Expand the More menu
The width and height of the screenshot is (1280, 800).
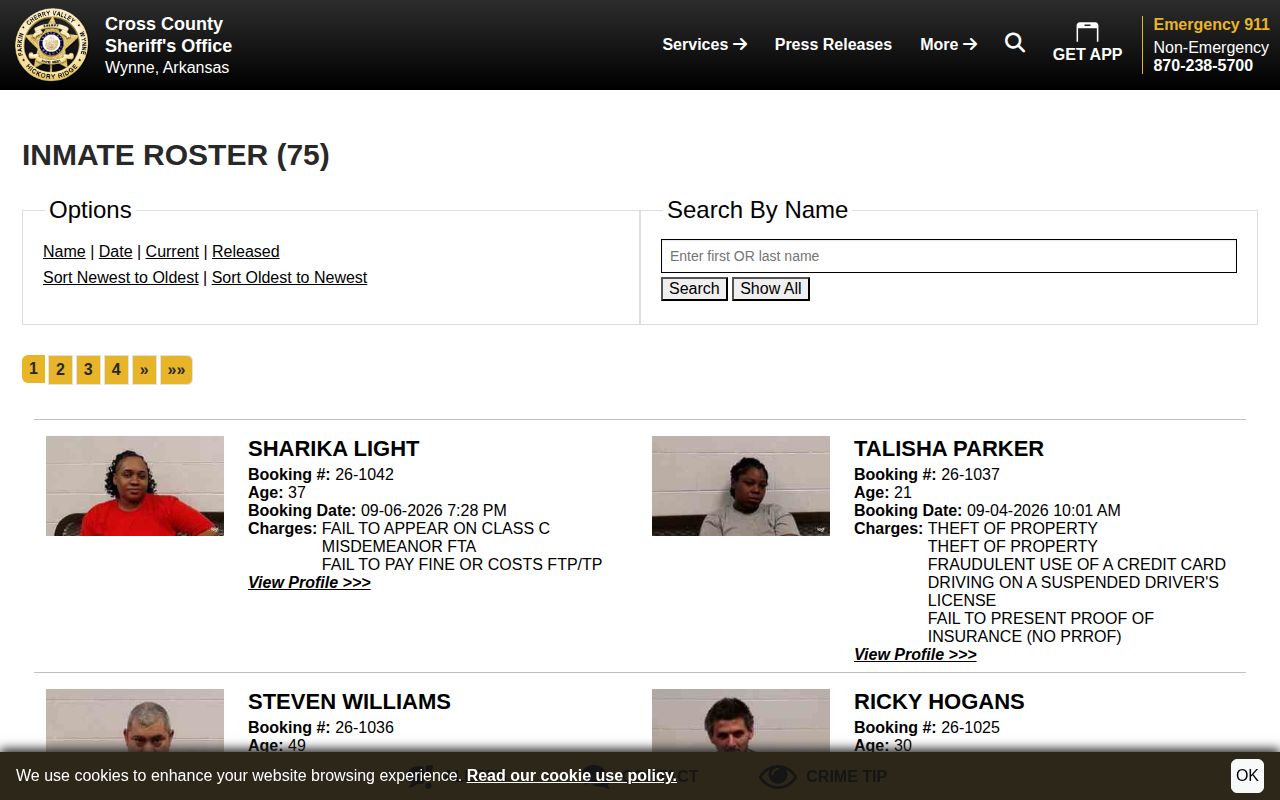(x=949, y=44)
